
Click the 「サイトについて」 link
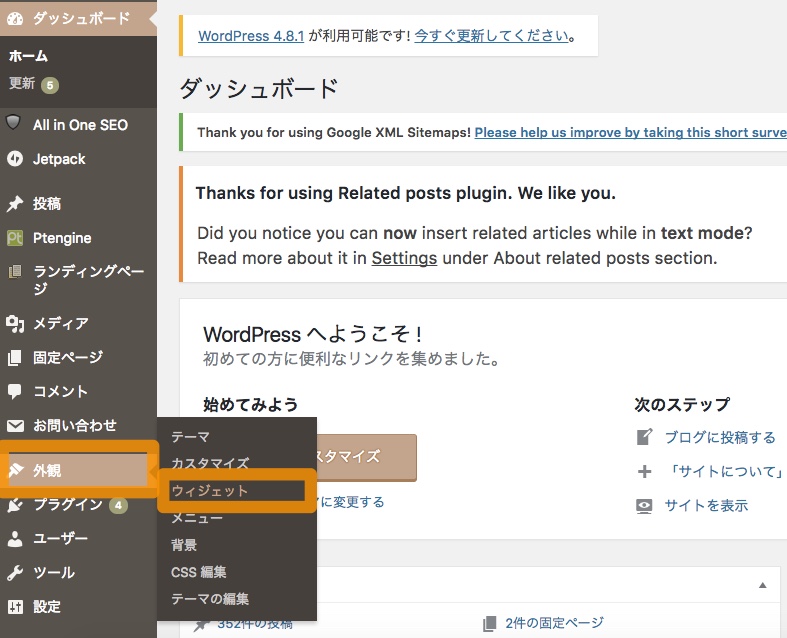pyautogui.click(x=725, y=471)
